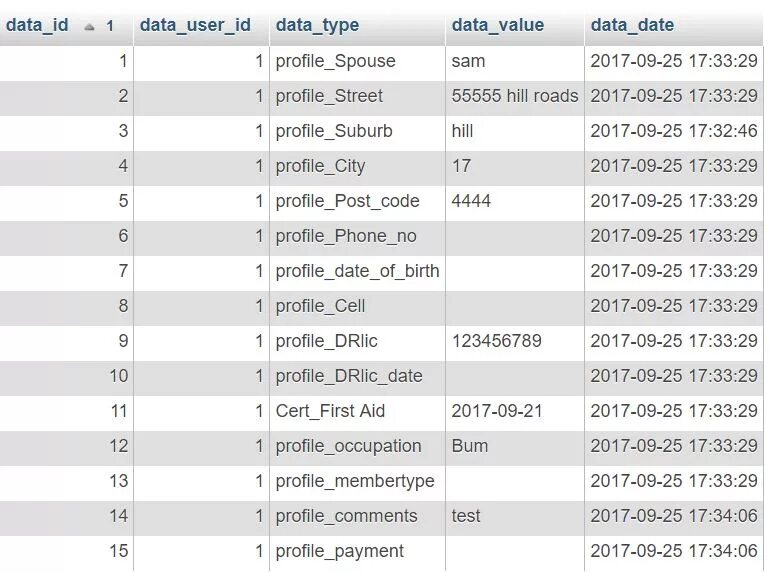The width and height of the screenshot is (782, 573).
Task: Sort table by data_date column header
Action: tap(632, 25)
